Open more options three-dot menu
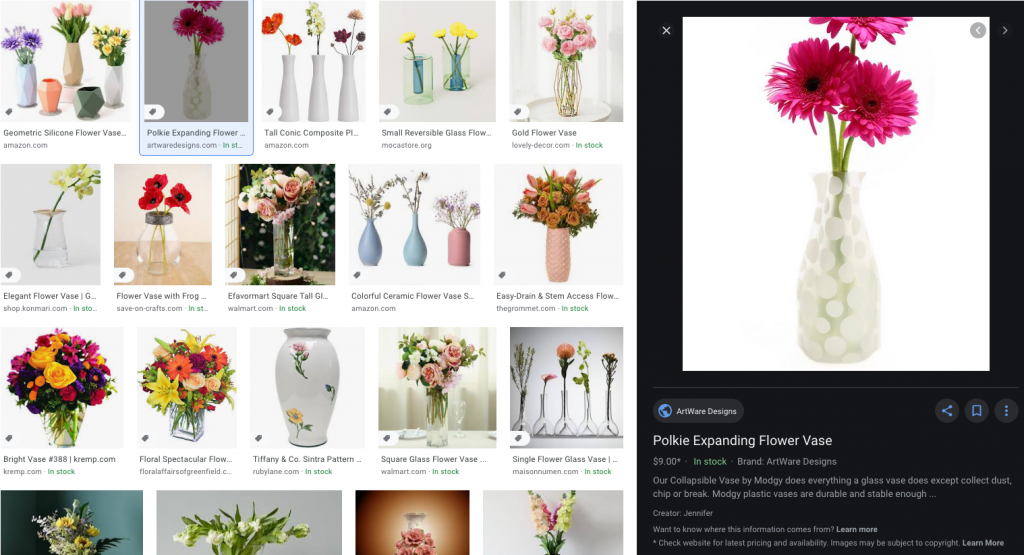 point(1006,411)
